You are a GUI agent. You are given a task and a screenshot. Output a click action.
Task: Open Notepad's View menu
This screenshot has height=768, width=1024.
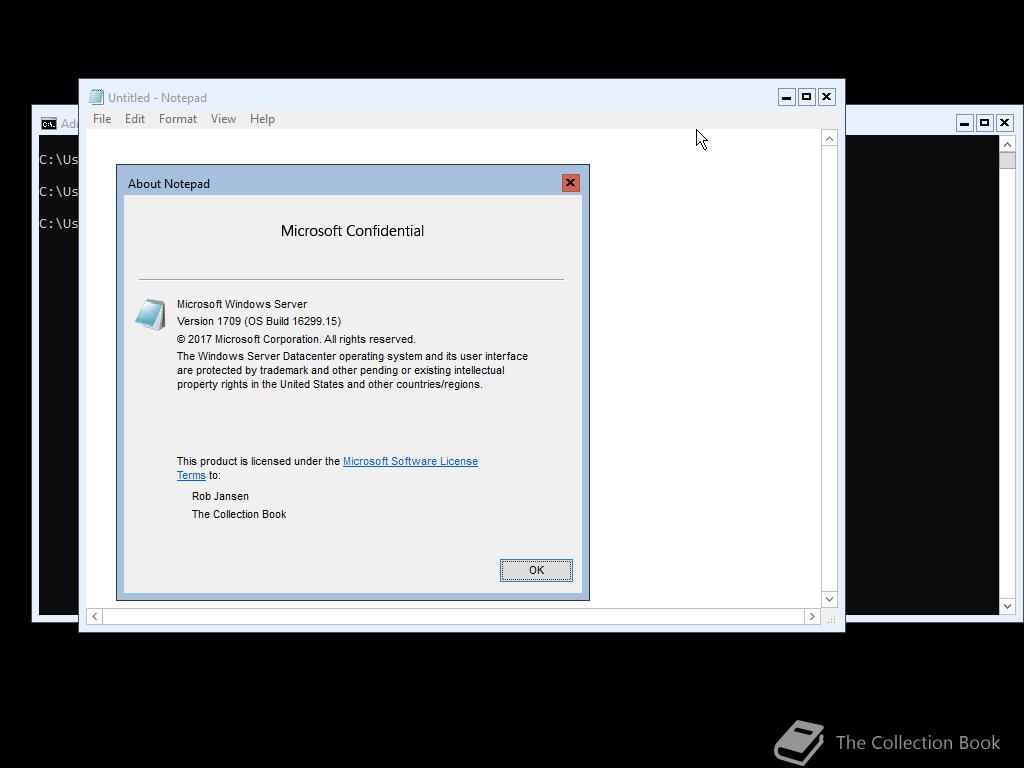(223, 119)
